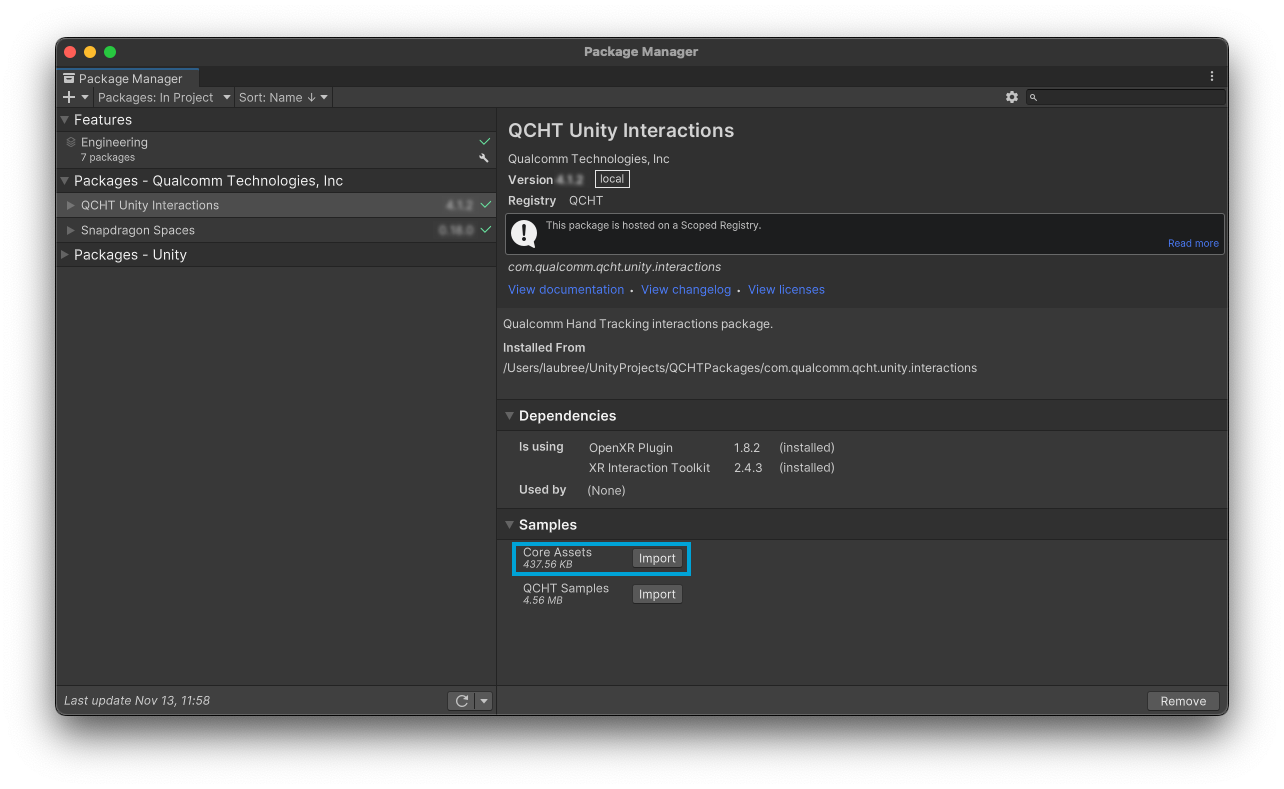Viewport: 1284px width, 789px height.
Task: Click the search magnifier icon
Action: tap(1034, 97)
